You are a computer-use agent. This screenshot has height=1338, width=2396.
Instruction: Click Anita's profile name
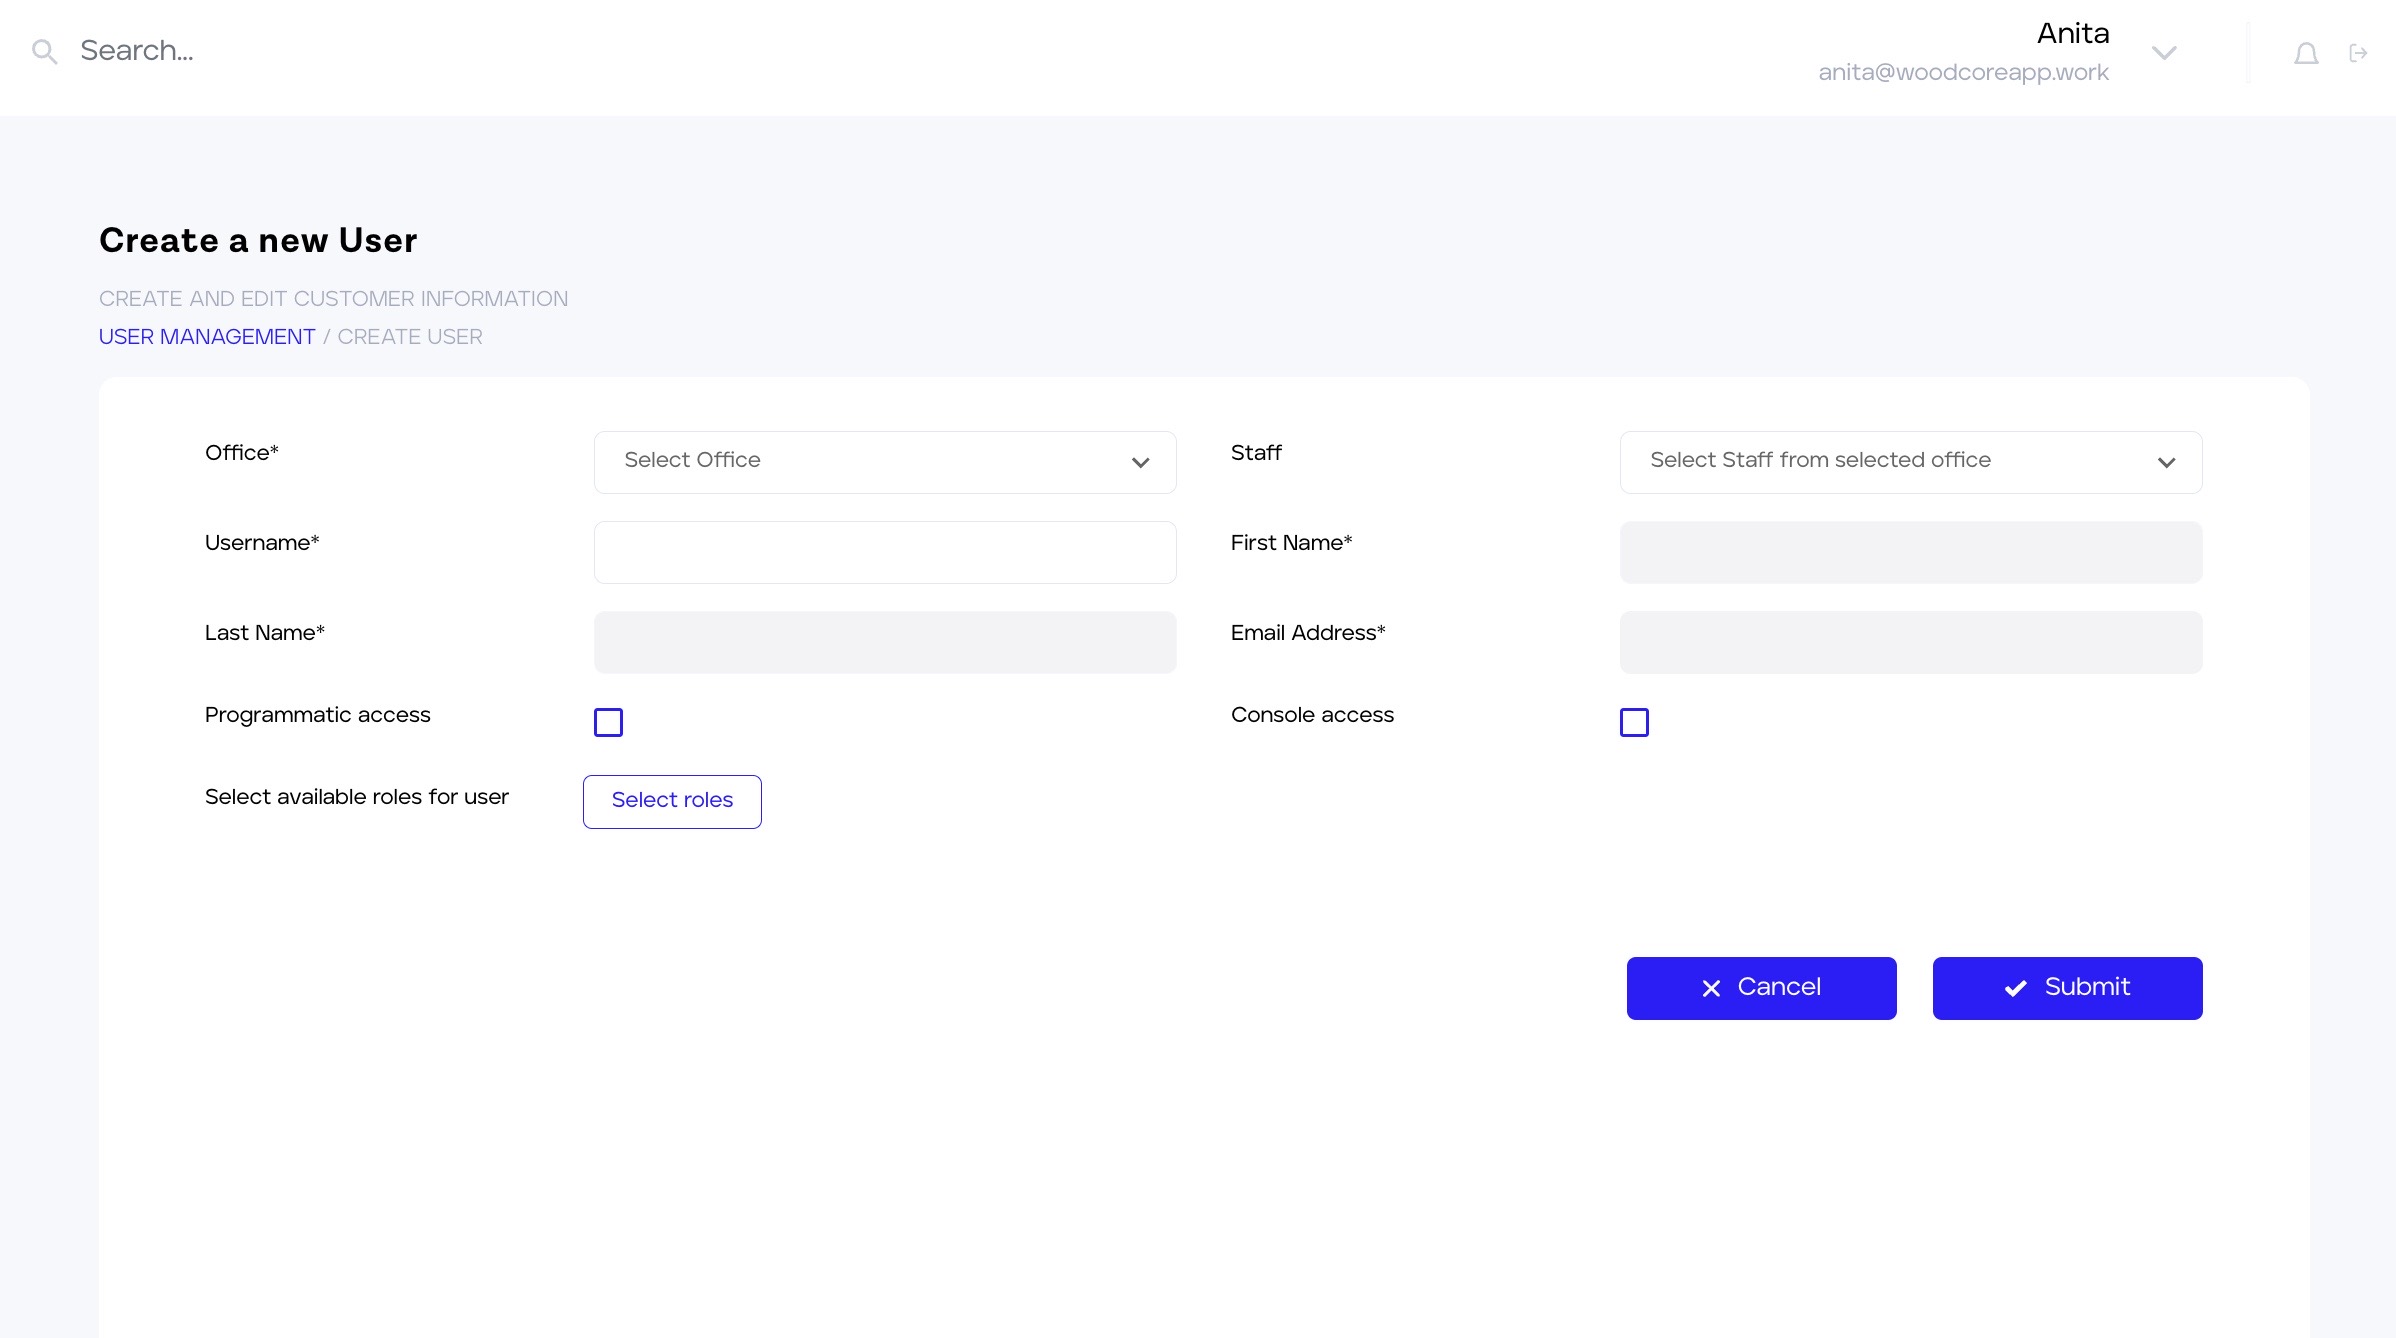pos(2072,34)
